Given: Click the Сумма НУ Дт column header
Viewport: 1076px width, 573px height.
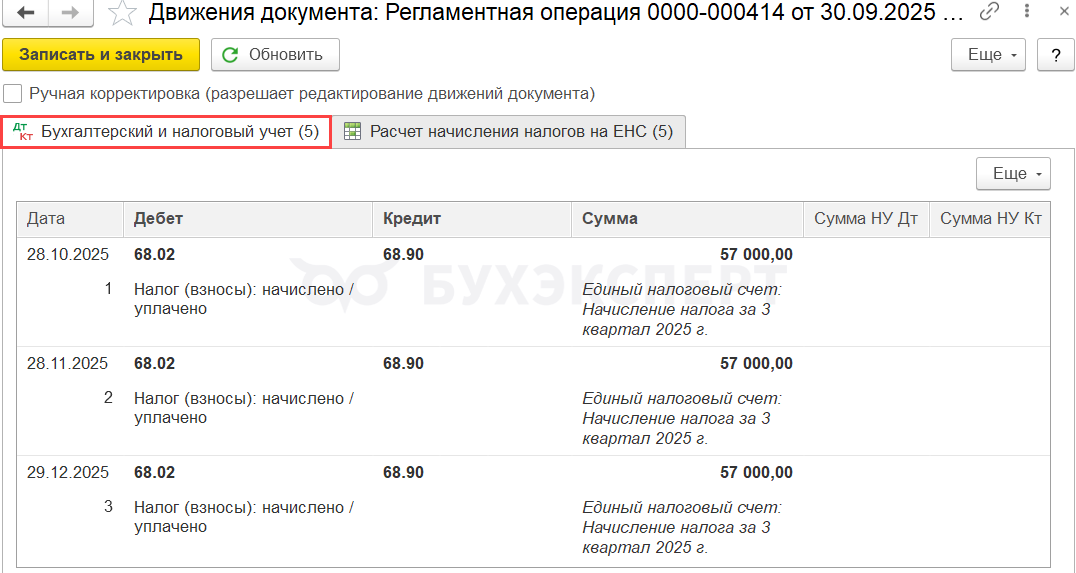Looking at the screenshot, I should [865, 219].
